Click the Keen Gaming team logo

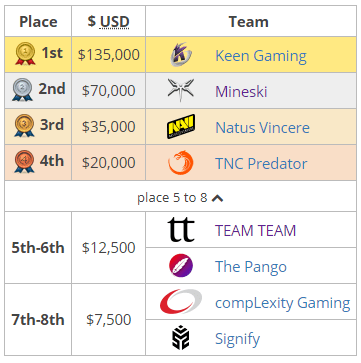[x=181, y=55]
